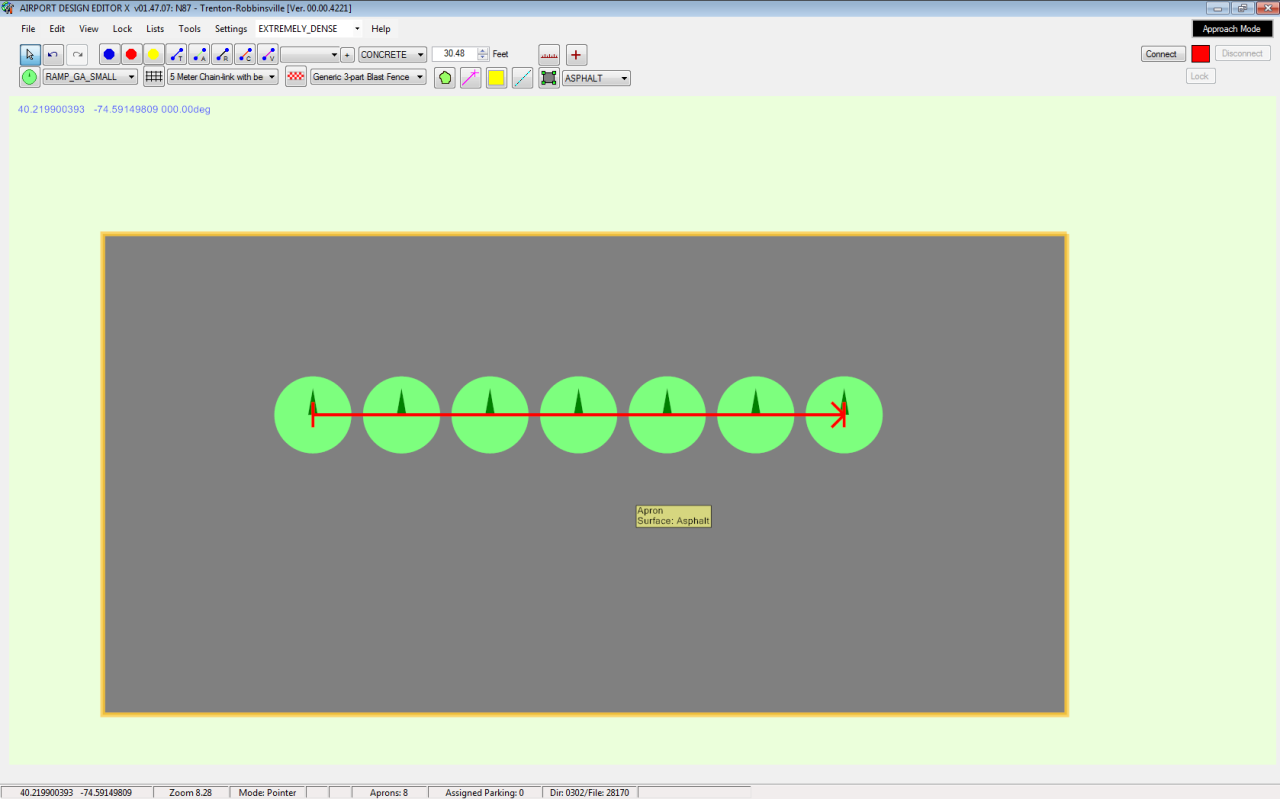This screenshot has height=799, width=1280.
Task: Click the middle fourth green parking circle
Action: [x=578, y=415]
